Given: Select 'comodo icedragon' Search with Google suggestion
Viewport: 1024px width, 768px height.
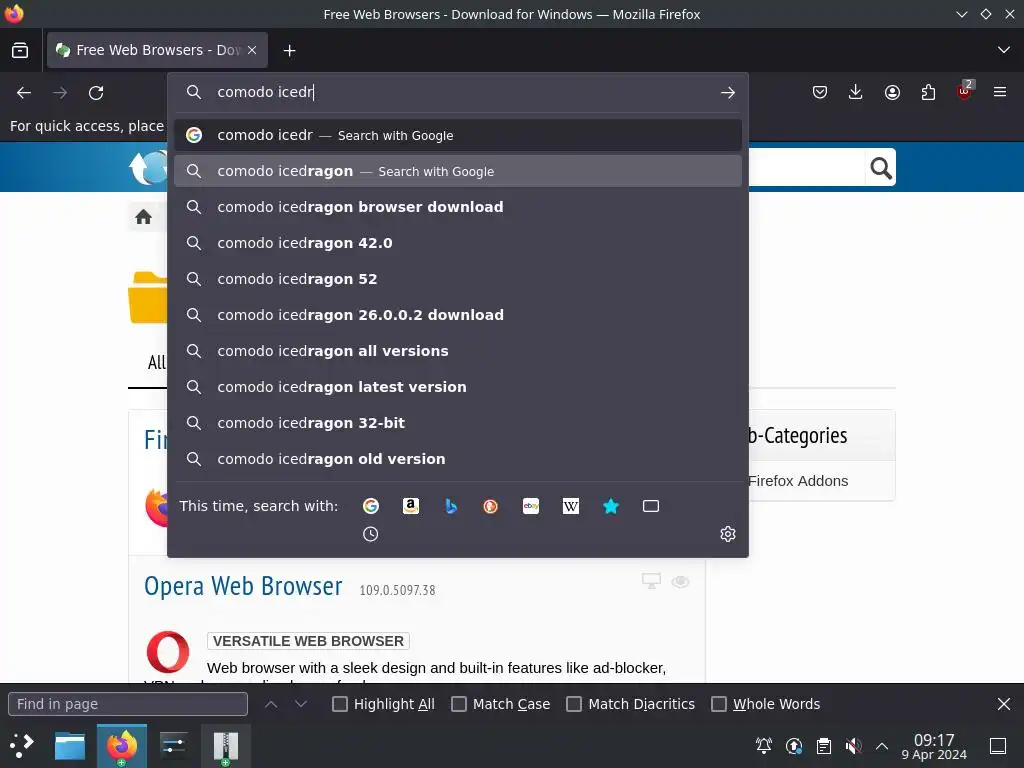Looking at the screenshot, I should (x=458, y=171).
